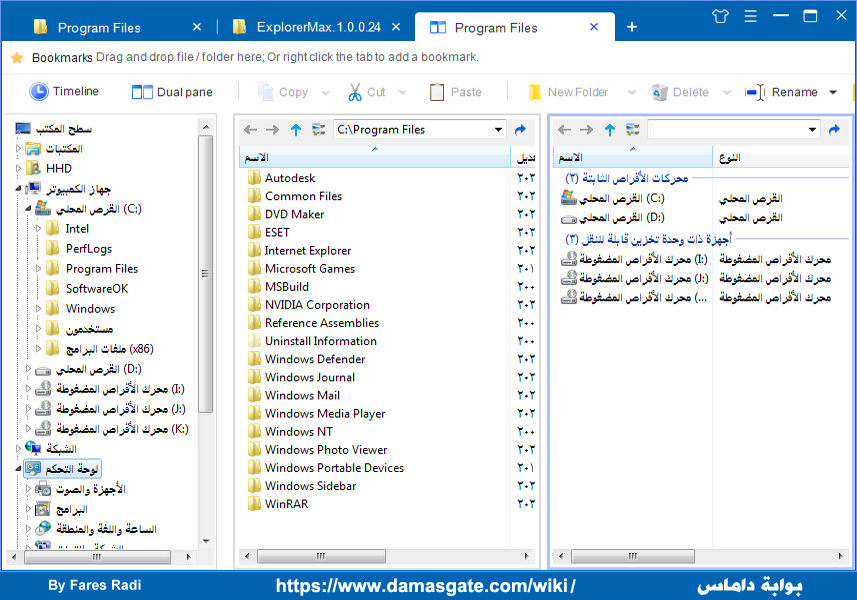Open left pane address dropdown arrow
The width and height of the screenshot is (857, 600).
coord(498,130)
